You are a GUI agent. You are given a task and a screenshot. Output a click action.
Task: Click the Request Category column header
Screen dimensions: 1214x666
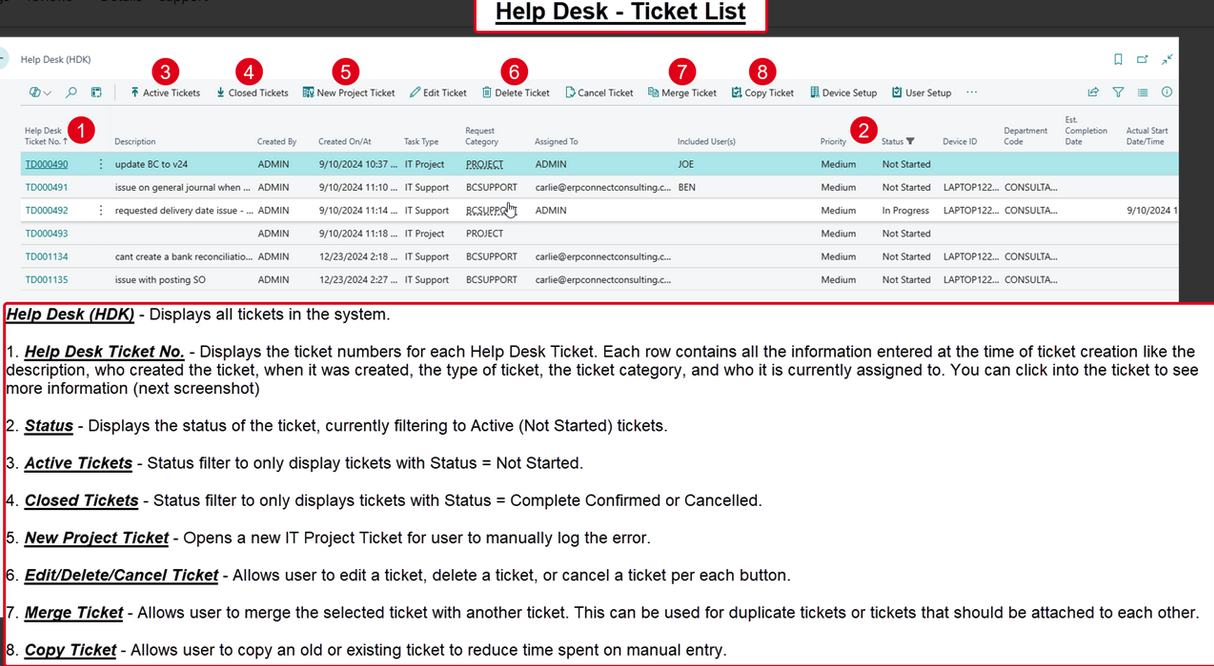tap(482, 136)
